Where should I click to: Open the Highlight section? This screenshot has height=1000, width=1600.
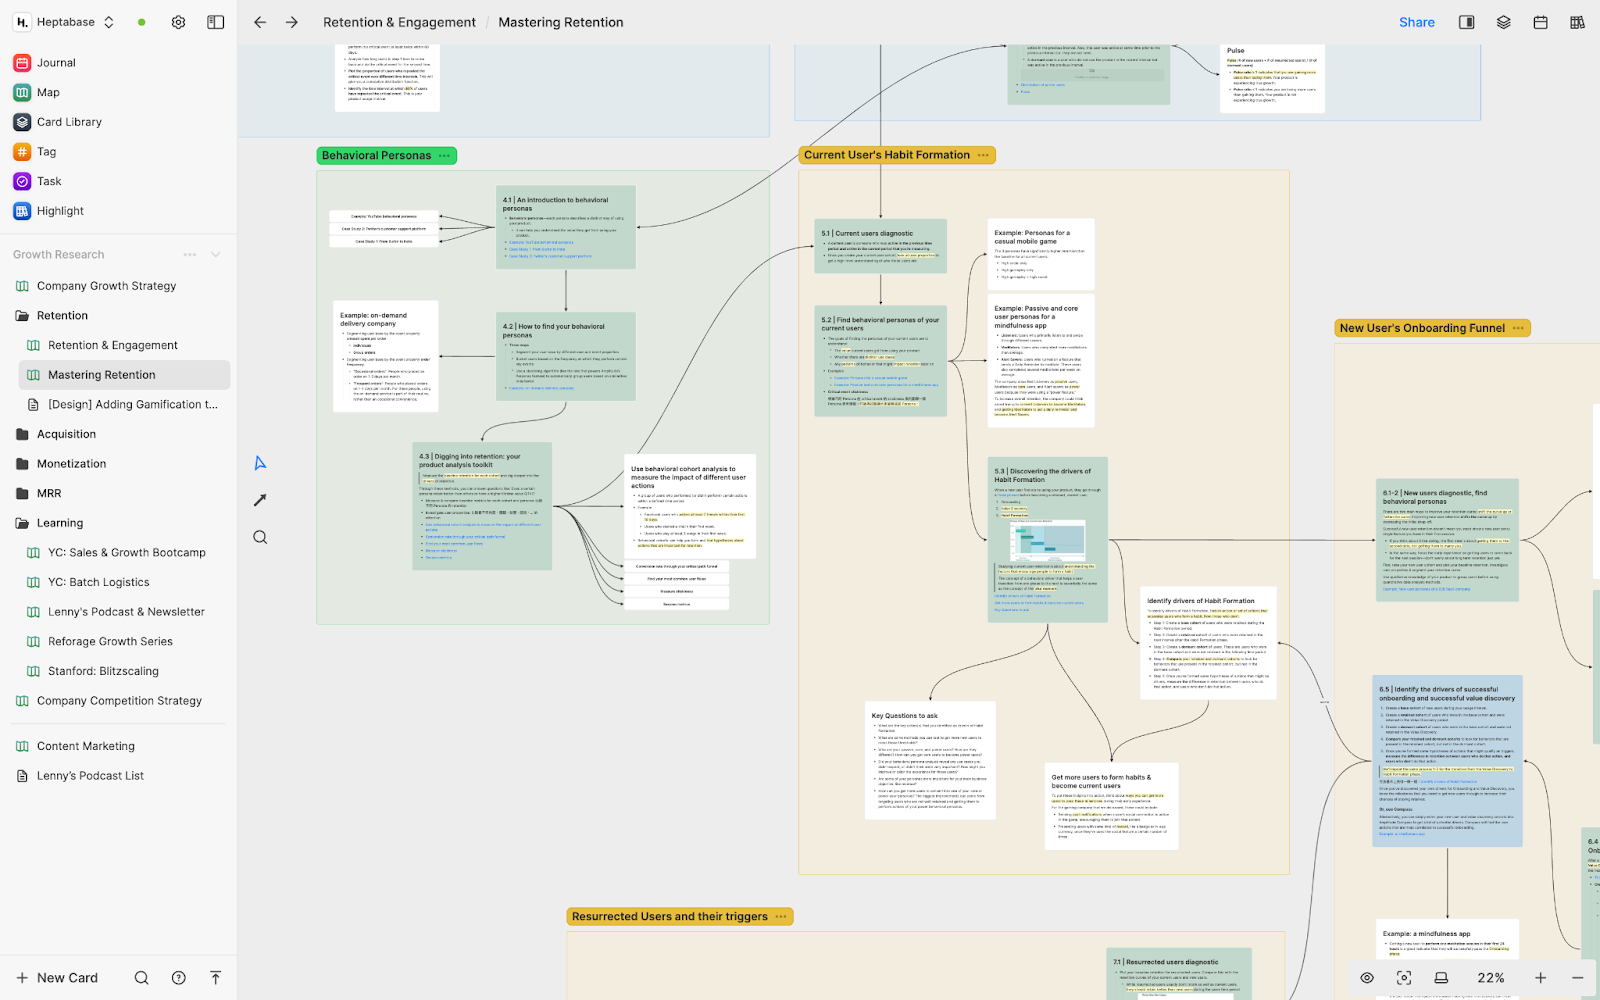(x=60, y=211)
